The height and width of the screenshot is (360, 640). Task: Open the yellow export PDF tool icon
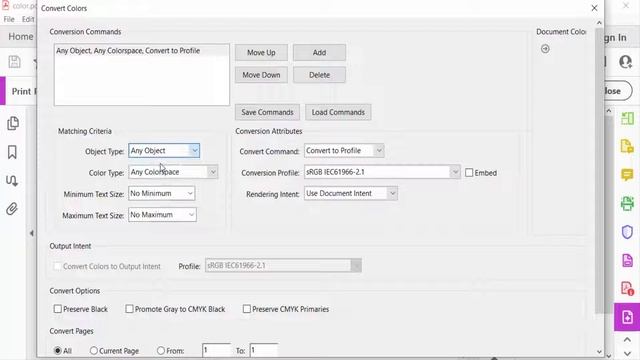click(627, 146)
